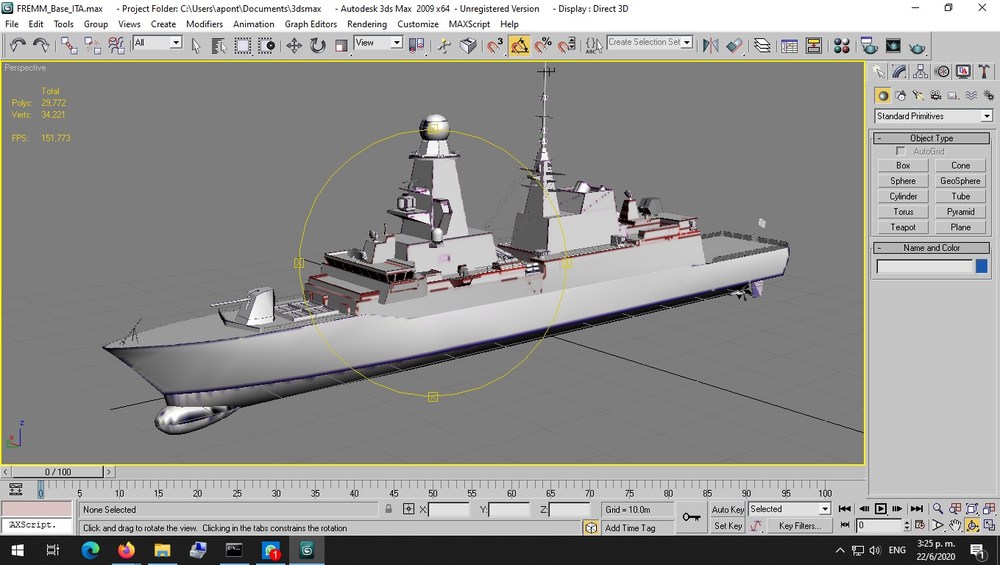
Task: Open the Rendering menu
Action: pyautogui.click(x=367, y=24)
